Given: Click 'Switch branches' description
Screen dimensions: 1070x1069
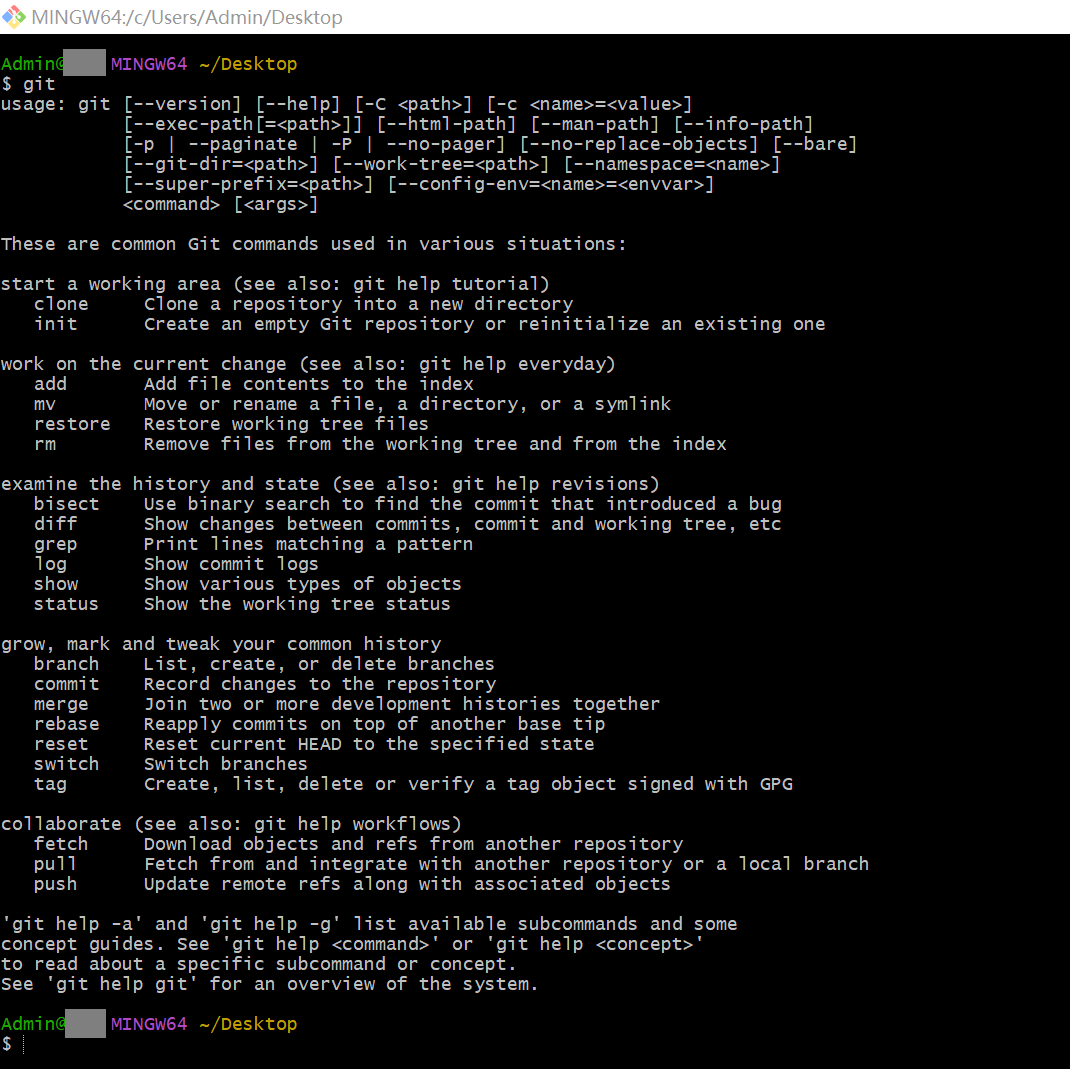Looking at the screenshot, I should coord(226,764).
